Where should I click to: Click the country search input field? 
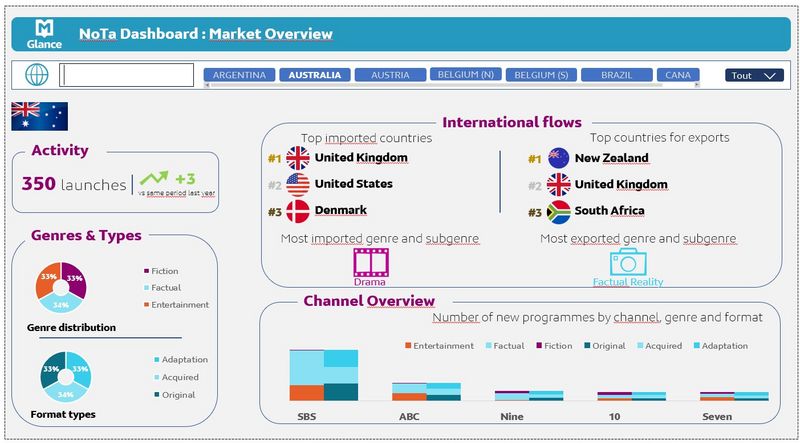click(127, 75)
